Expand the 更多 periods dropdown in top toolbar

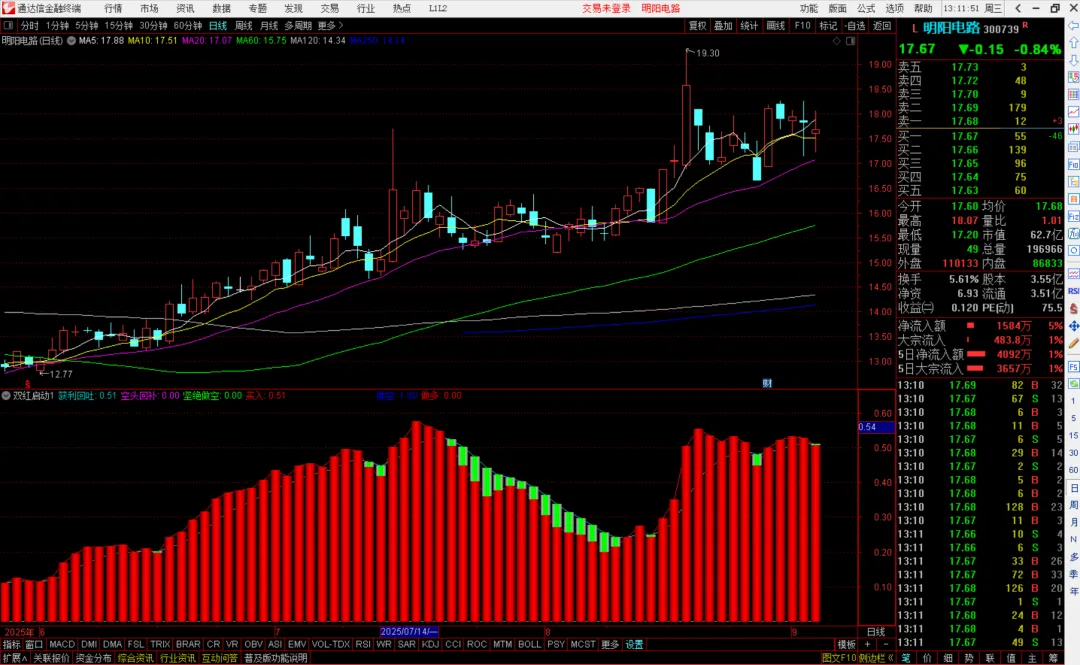(x=330, y=25)
